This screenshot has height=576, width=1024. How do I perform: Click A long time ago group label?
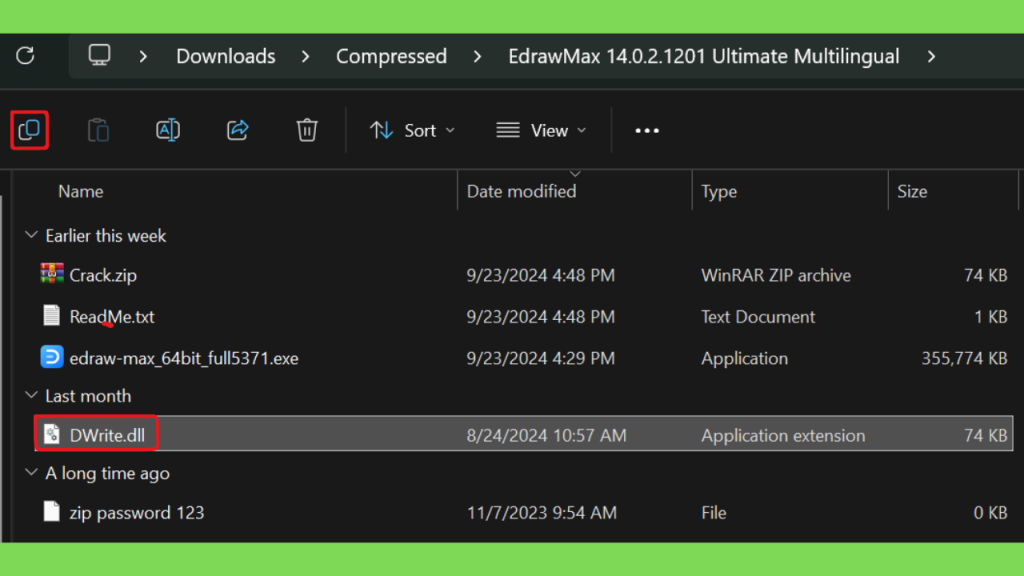(107, 473)
